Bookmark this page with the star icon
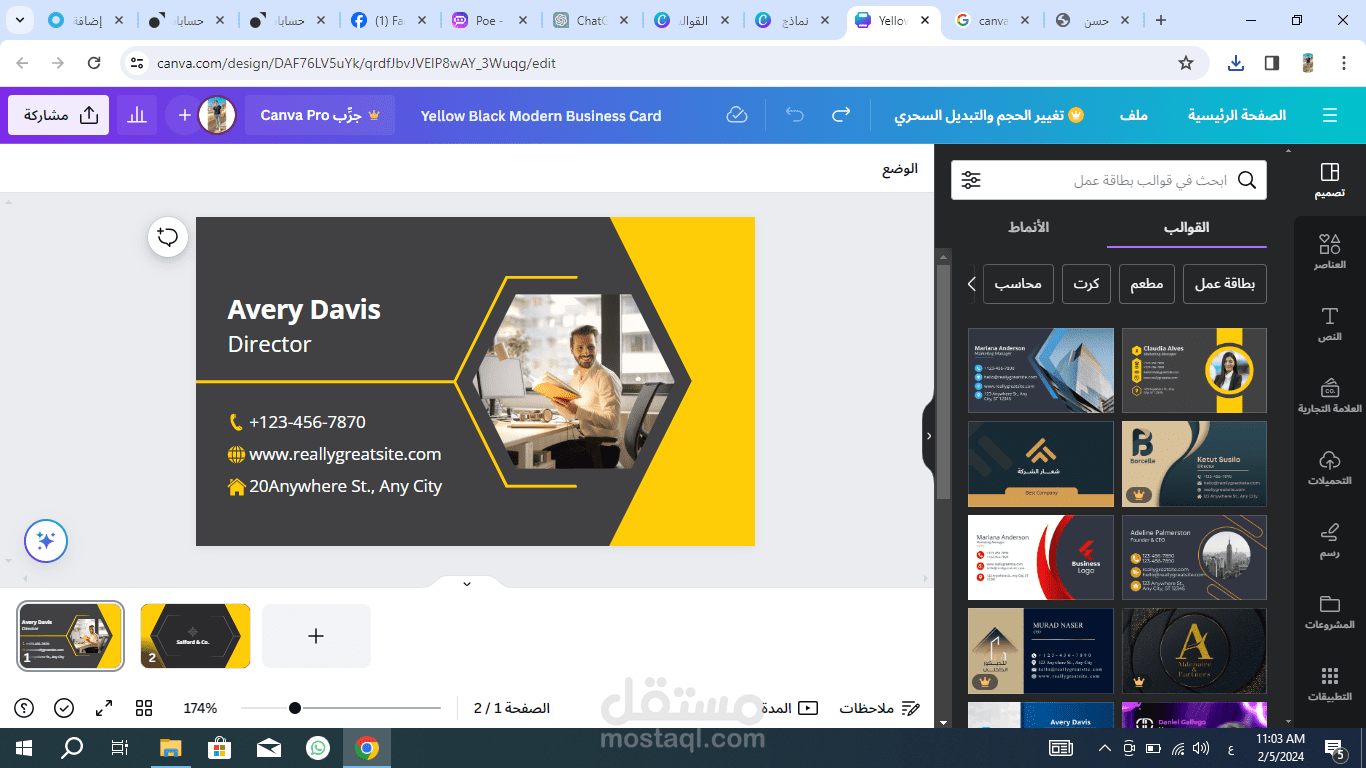The image size is (1366, 768). pos(1186,63)
